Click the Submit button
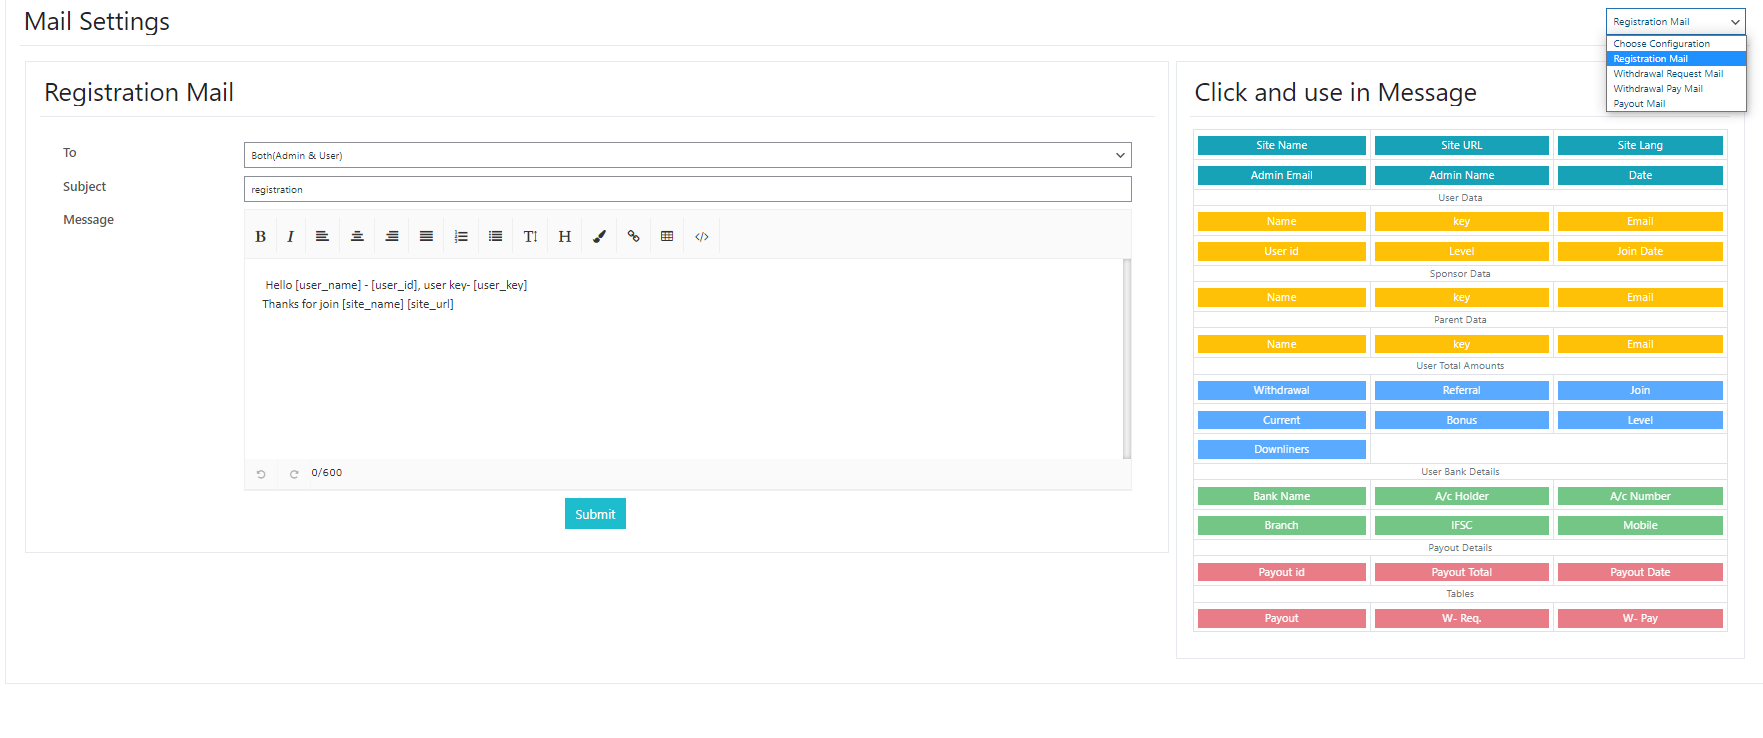1763x738 pixels. click(x=595, y=514)
